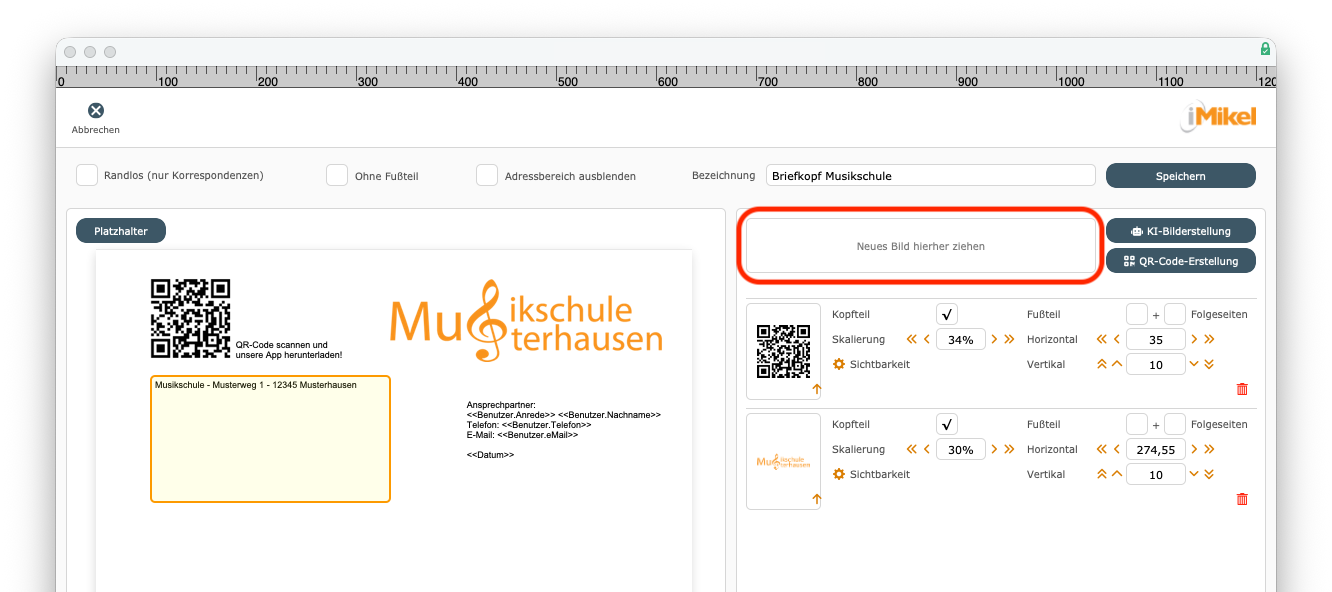Click the yellow address box in letter preview
Viewport: 1332px width, 592px height.
point(270,439)
